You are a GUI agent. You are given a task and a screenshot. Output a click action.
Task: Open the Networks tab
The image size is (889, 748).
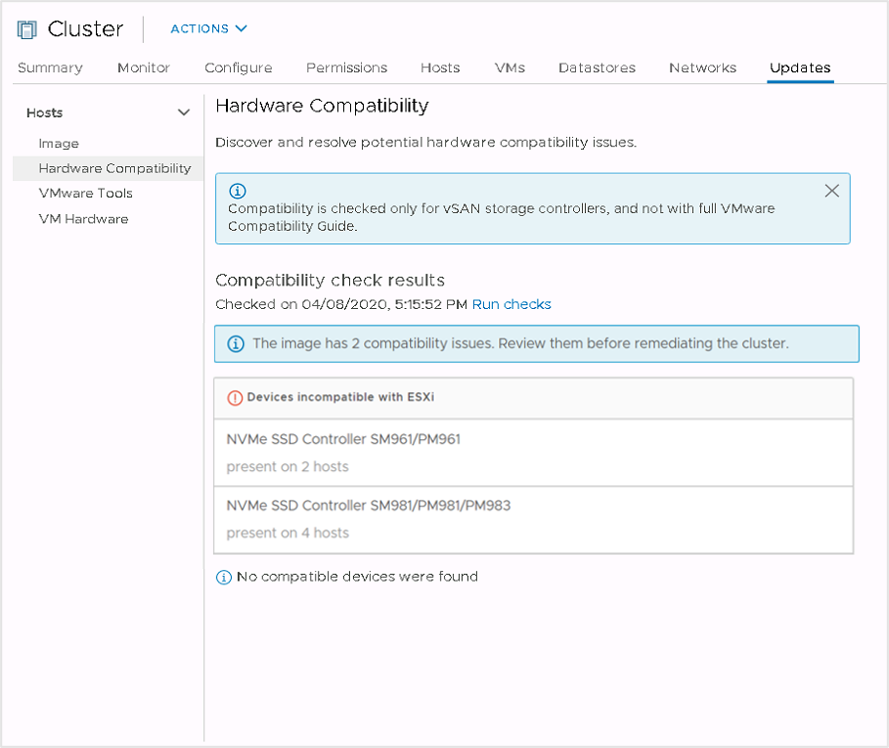tap(702, 67)
